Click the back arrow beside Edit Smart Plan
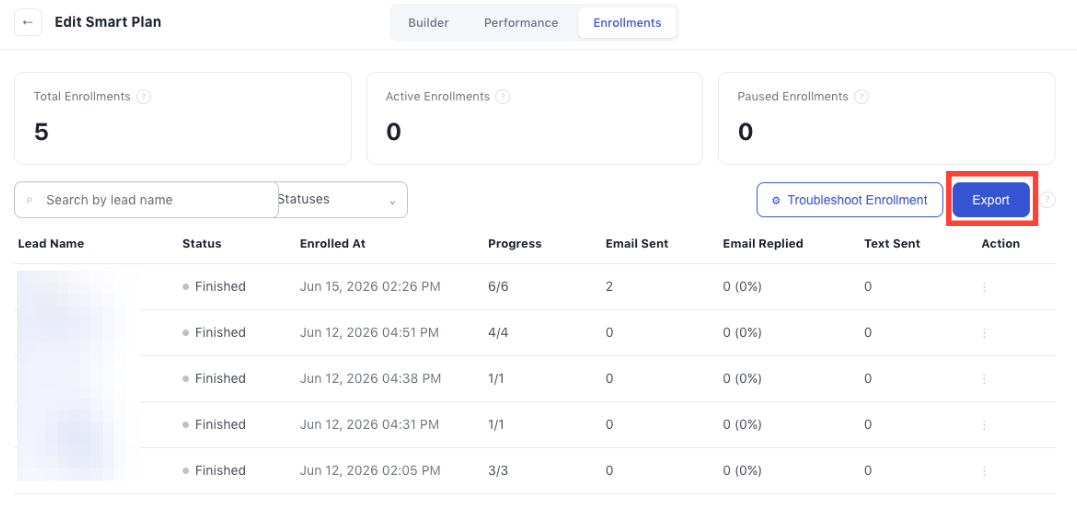The height and width of the screenshot is (514, 1077). tap(27, 23)
